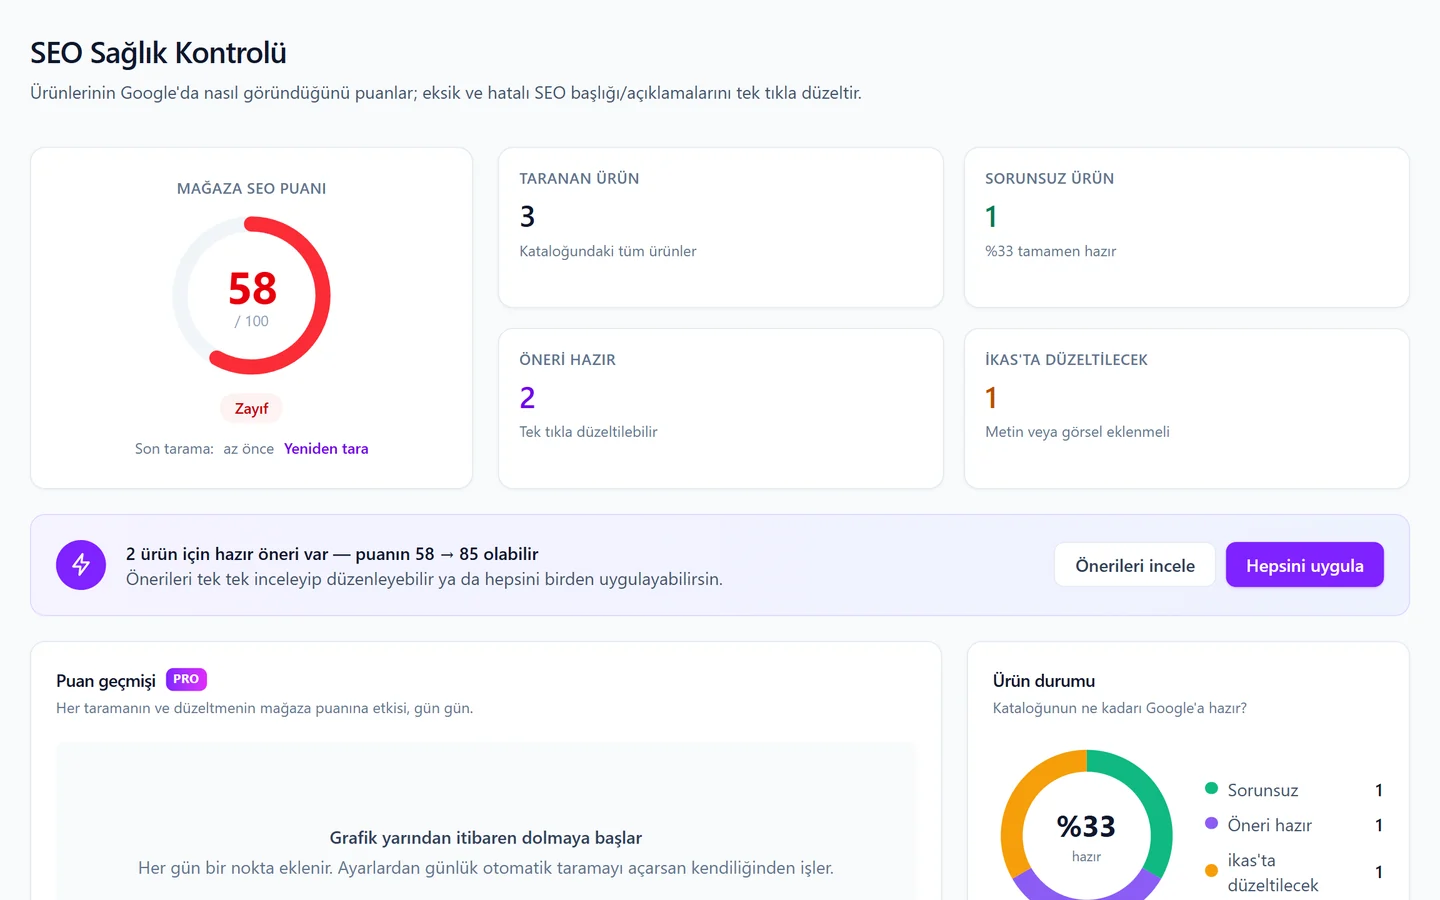Screen dimensions: 1440x900
Task: Click the Zayıf status badge
Action: point(251,409)
